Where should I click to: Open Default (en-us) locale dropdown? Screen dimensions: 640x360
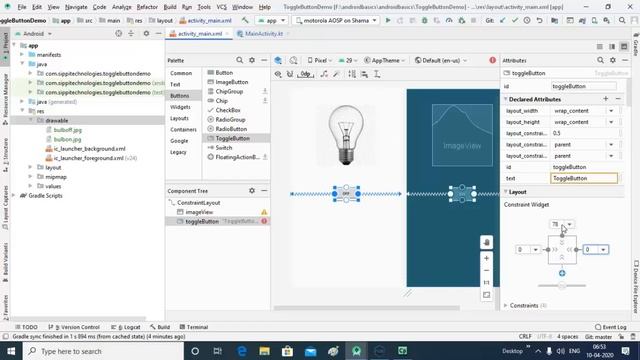click(x=440, y=60)
